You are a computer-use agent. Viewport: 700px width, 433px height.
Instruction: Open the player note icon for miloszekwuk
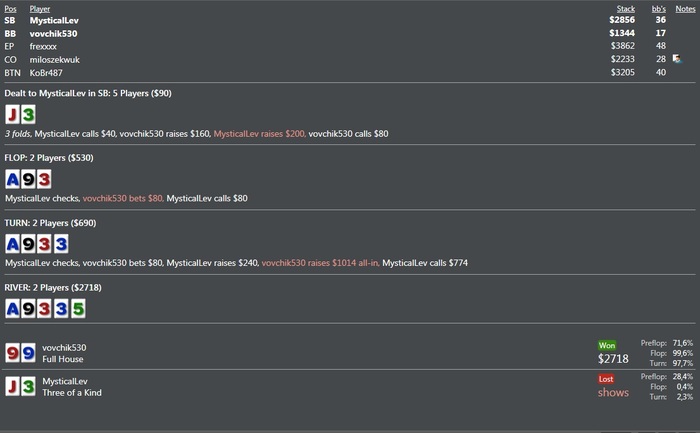[x=677, y=59]
